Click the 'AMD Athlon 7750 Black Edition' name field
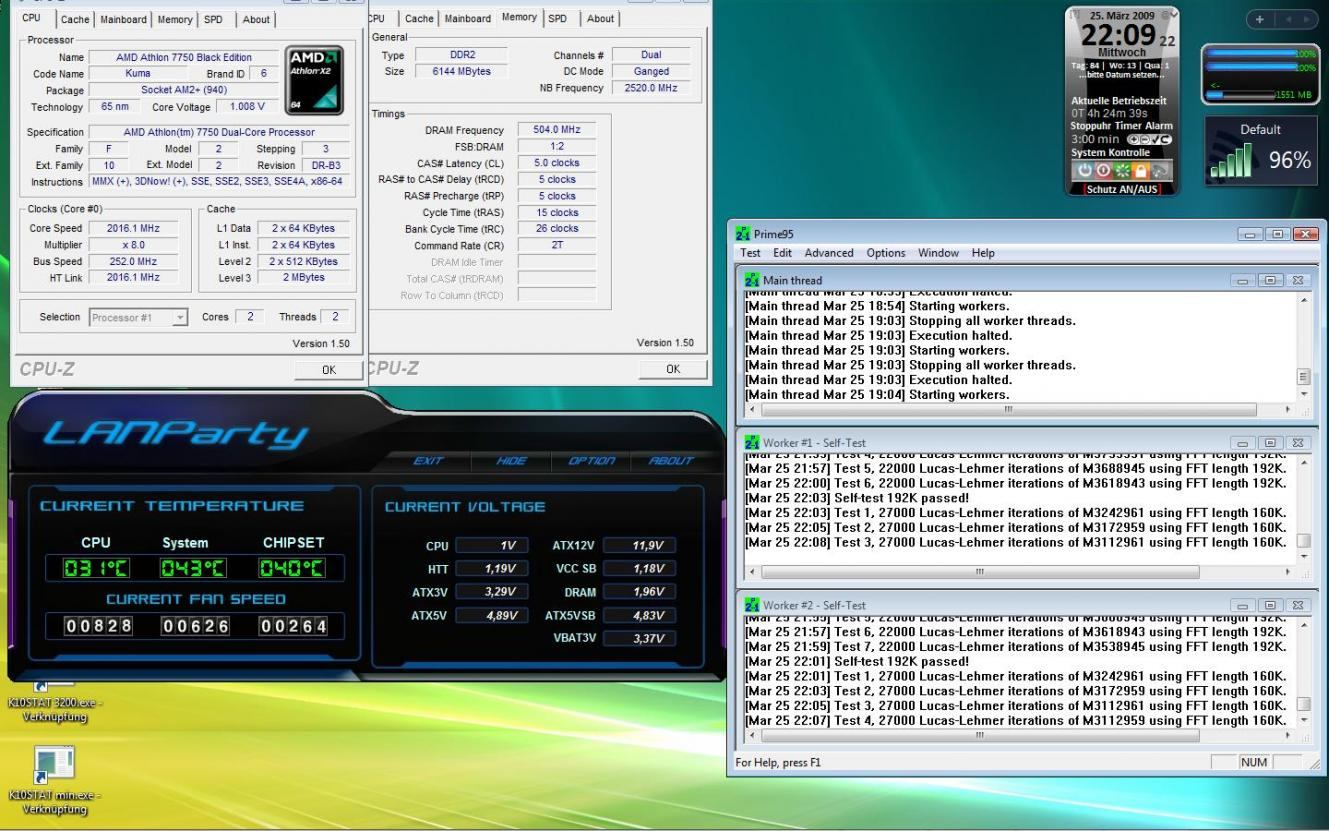Image resolution: width=1329 pixels, height=831 pixels. (x=184, y=58)
